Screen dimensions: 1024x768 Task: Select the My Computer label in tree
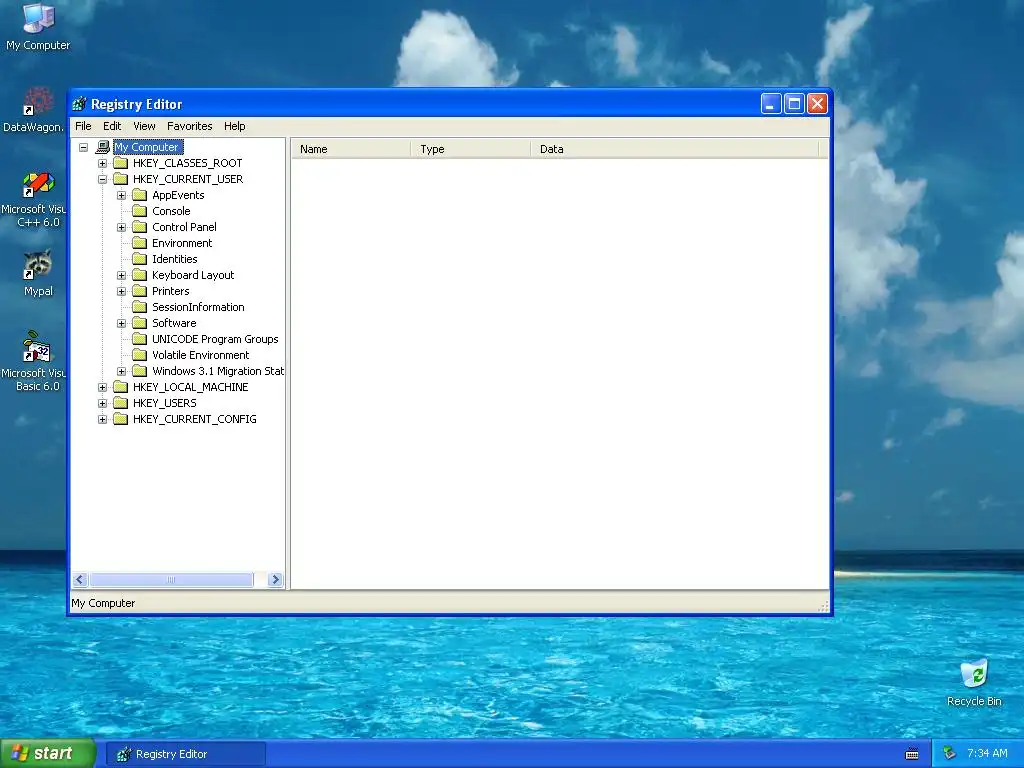(148, 147)
